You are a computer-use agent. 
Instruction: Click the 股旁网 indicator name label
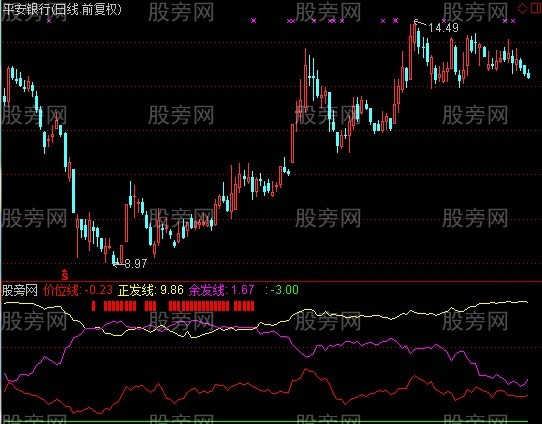pyautogui.click(x=19, y=290)
